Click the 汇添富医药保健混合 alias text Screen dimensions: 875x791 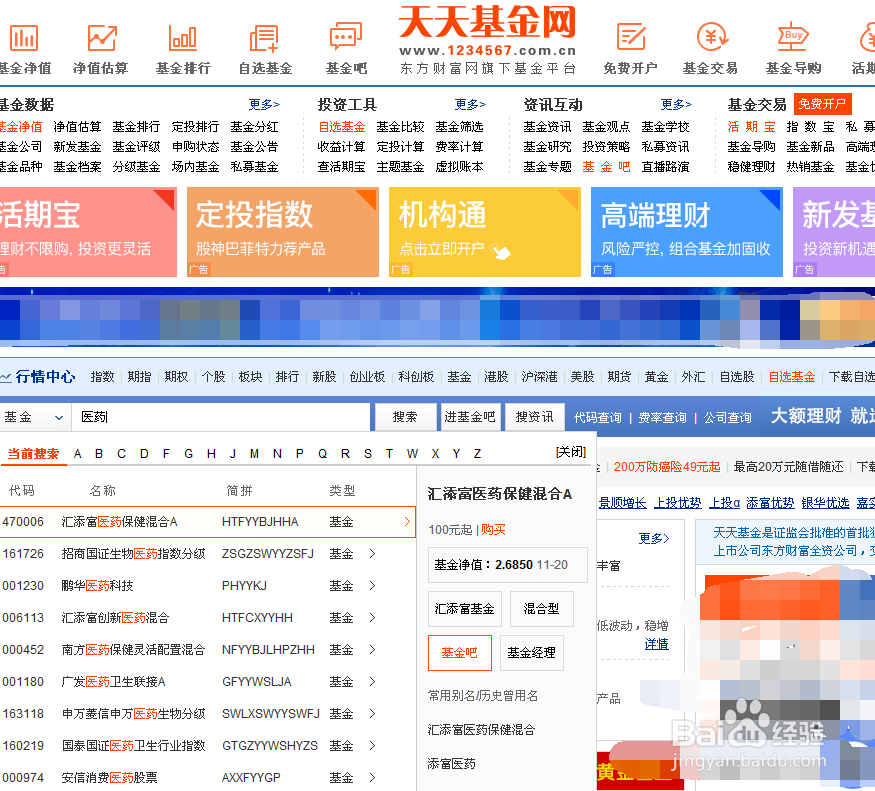[481, 730]
